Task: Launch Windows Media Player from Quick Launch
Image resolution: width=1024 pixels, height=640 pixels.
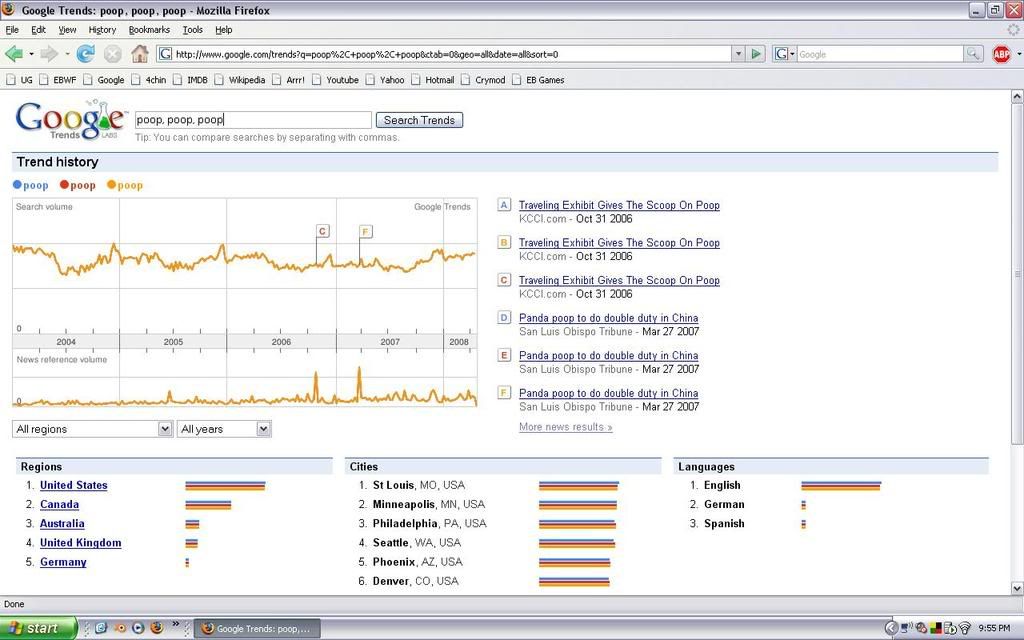Action: [x=138, y=628]
